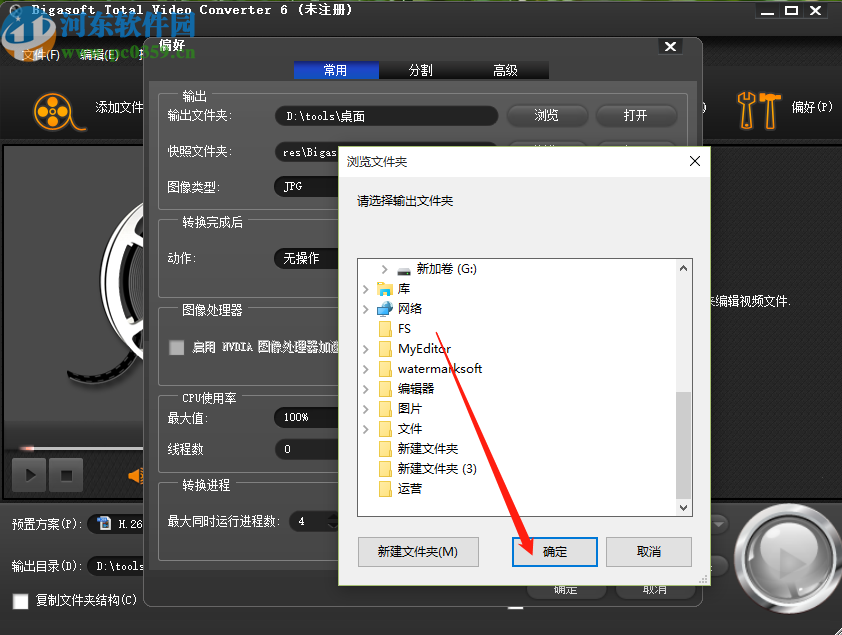This screenshot has width=842, height=635.
Task: Enable the 复制文件夹结构 checkbox
Action: coord(17,601)
